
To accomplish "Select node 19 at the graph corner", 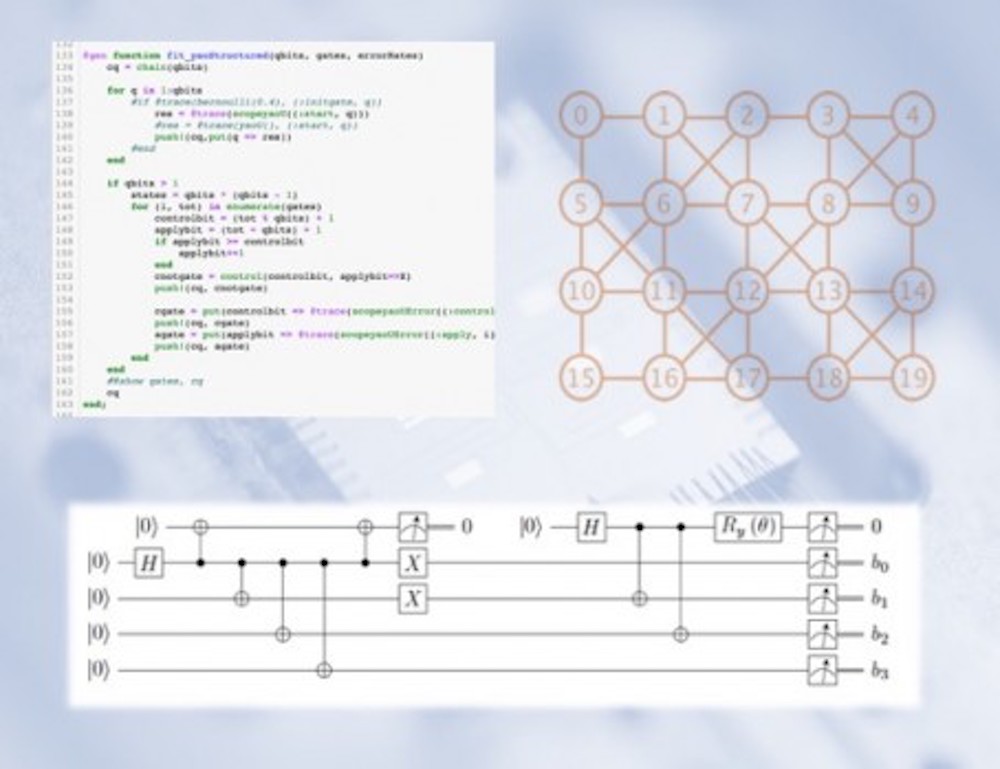I will (912, 378).
